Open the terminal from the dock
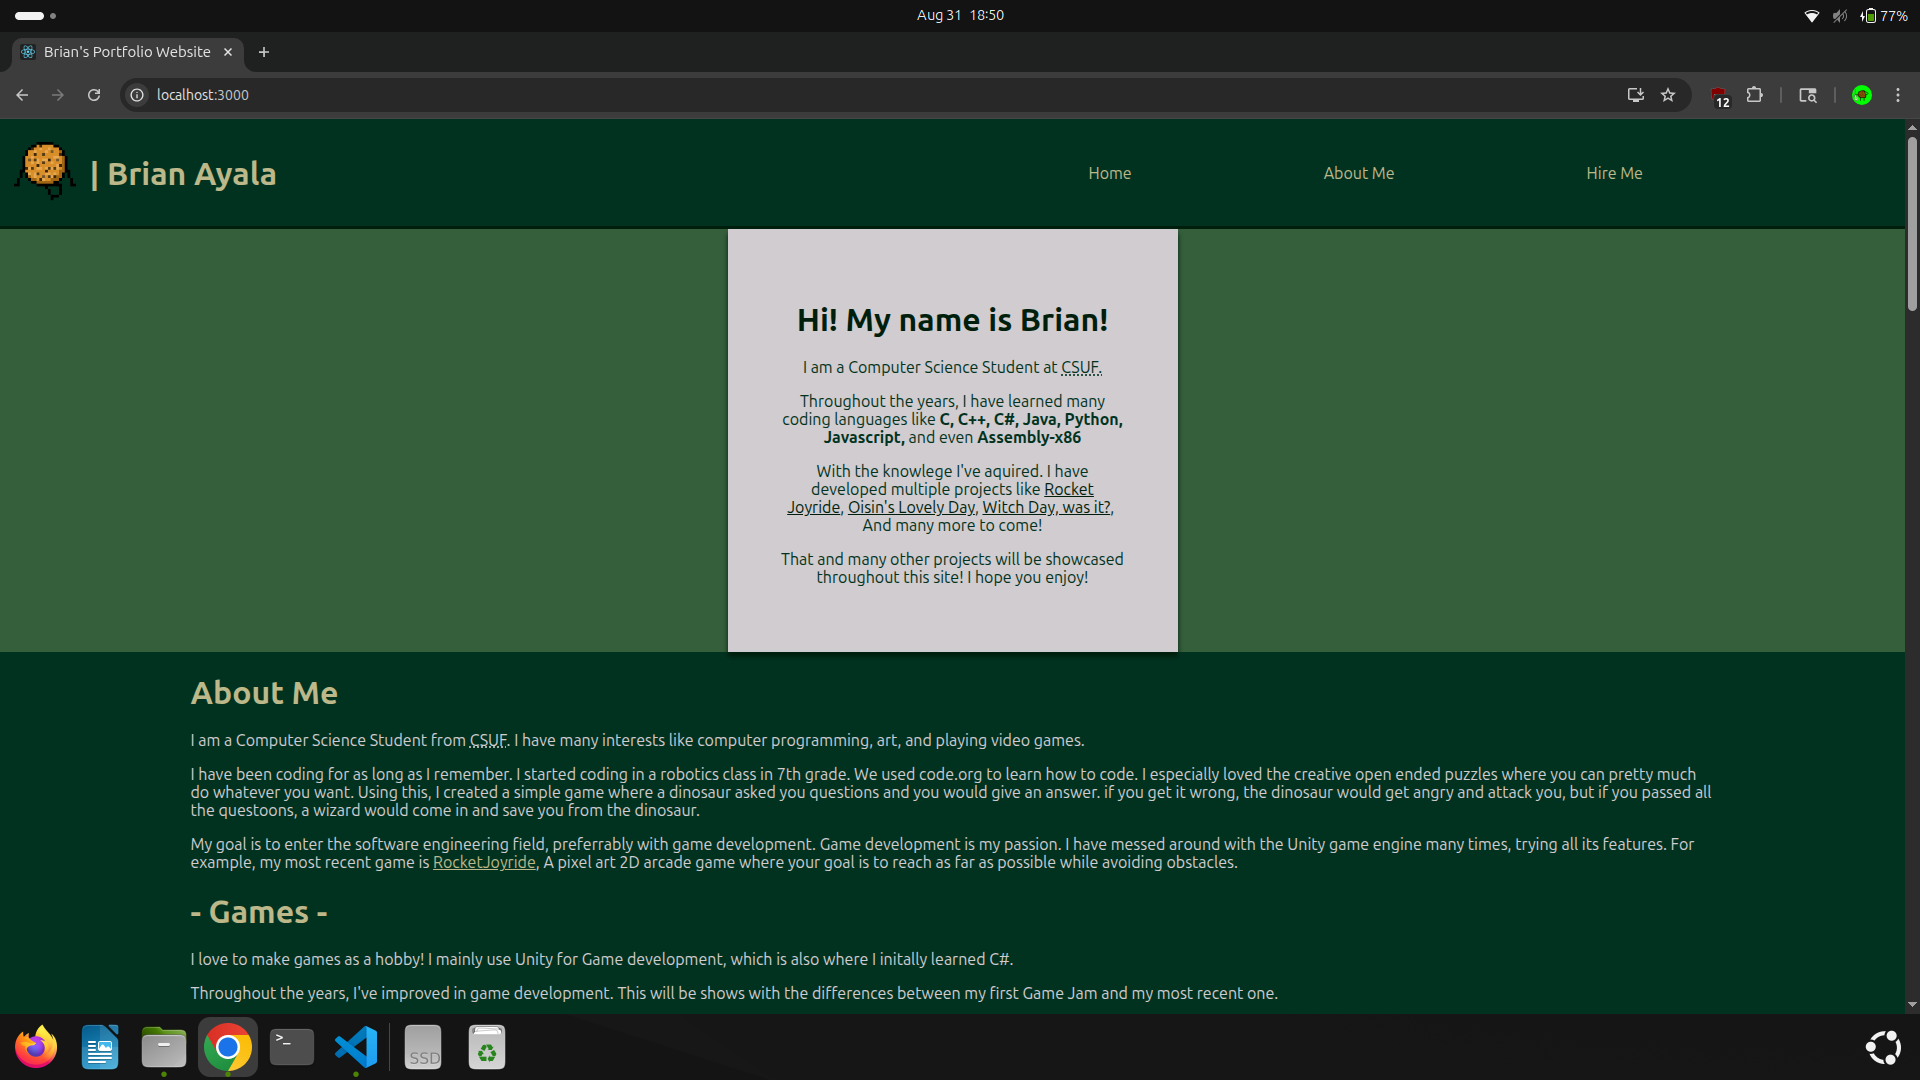 [290, 1046]
